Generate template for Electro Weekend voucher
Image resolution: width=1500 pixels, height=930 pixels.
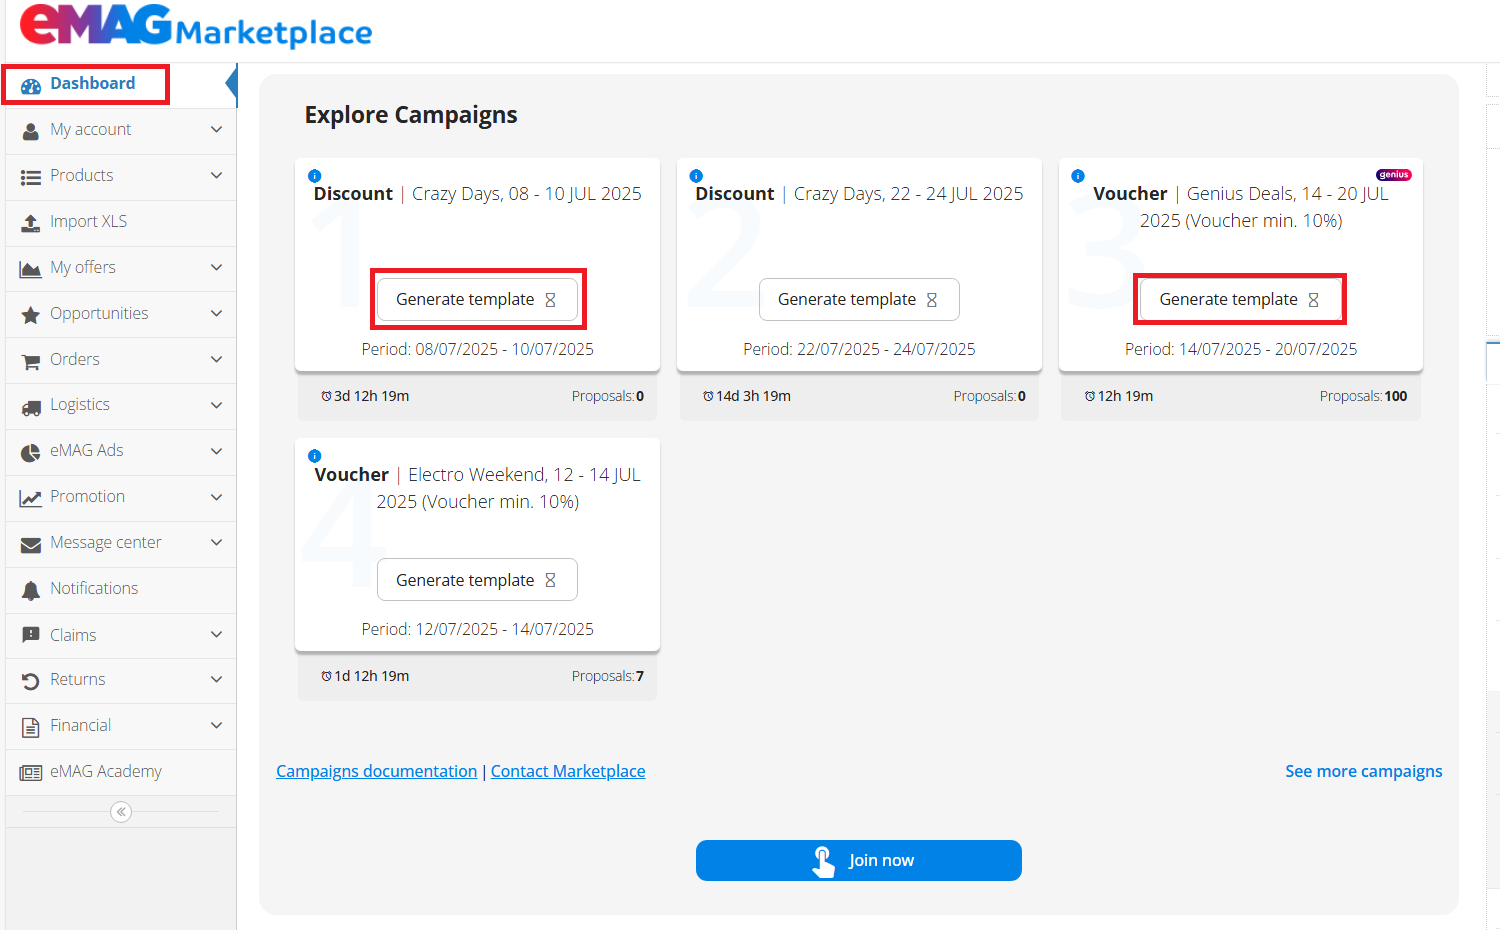coord(477,580)
